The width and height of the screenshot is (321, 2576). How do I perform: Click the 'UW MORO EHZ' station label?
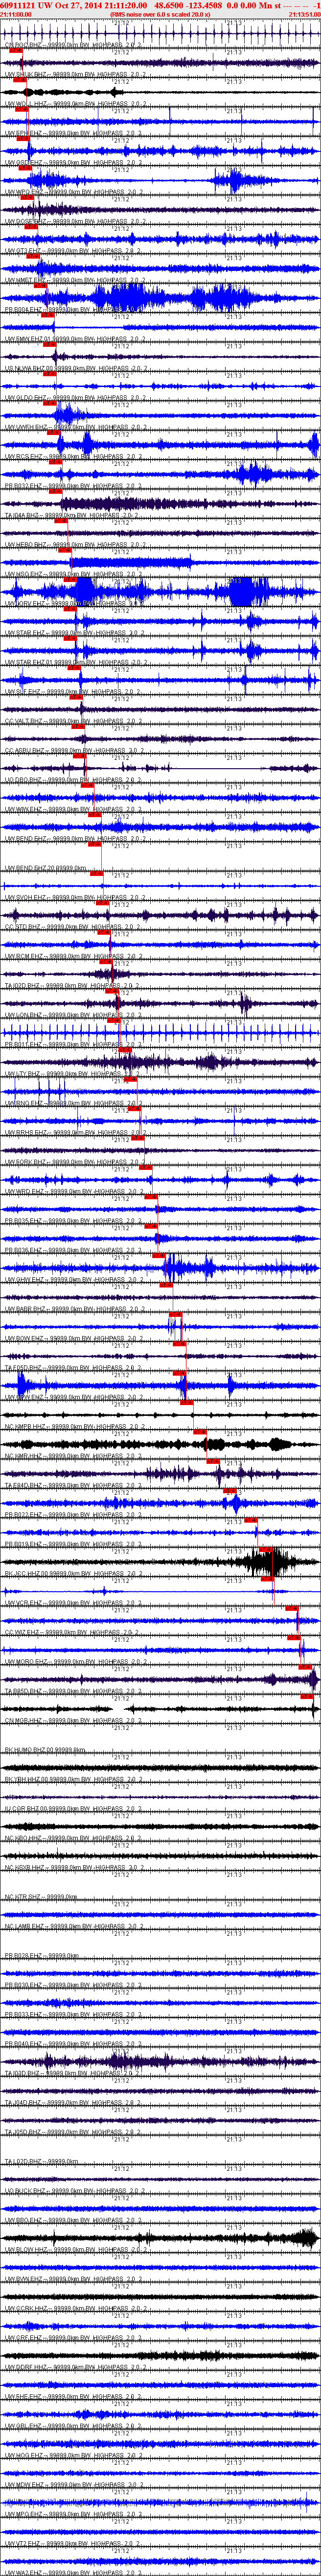coord(25,1662)
